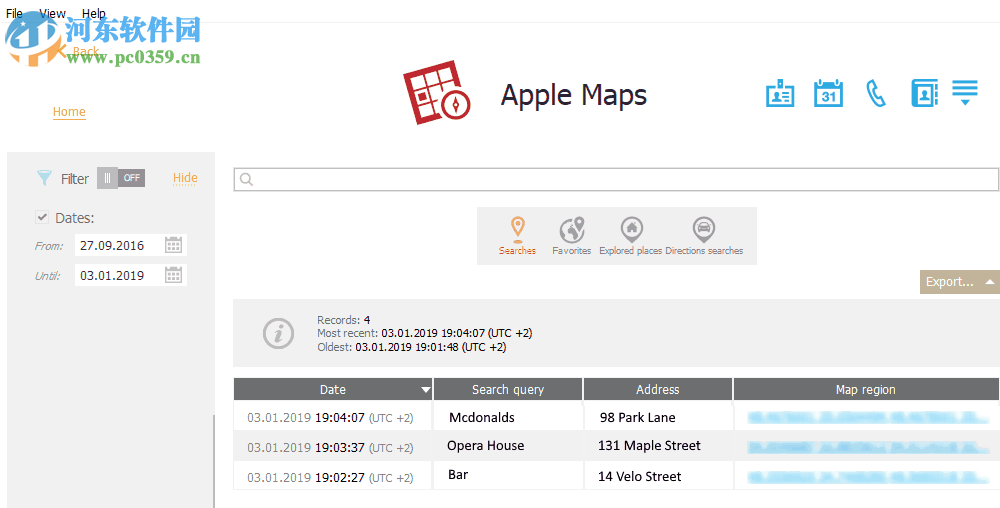This screenshot has width=1000, height=508.
Task: Click date 03.01.2019 19:03:37
Action: pos(330,447)
